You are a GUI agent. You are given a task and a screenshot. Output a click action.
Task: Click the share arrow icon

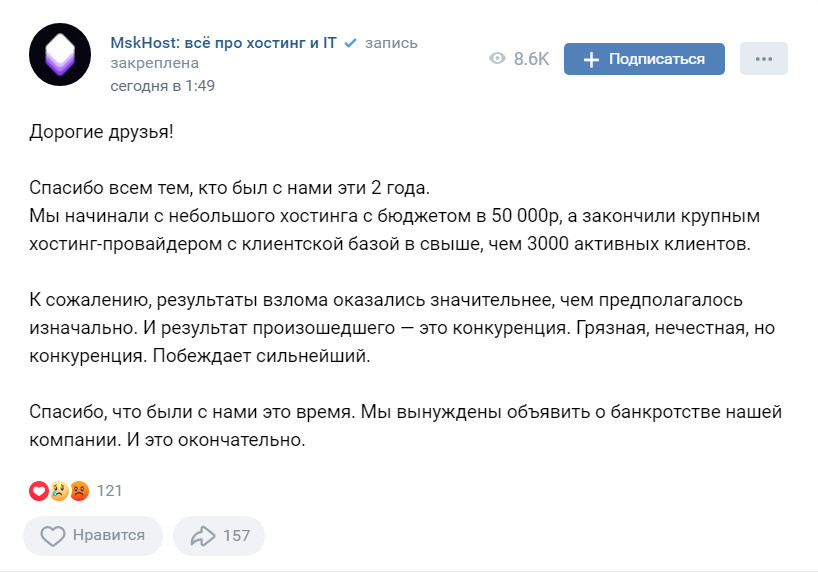coord(202,536)
